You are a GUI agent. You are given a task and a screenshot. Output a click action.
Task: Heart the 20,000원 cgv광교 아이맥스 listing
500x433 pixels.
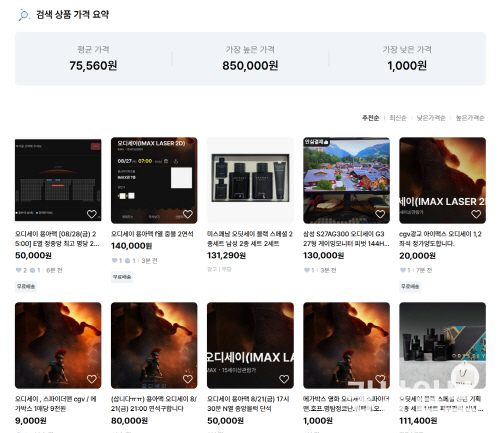click(476, 214)
